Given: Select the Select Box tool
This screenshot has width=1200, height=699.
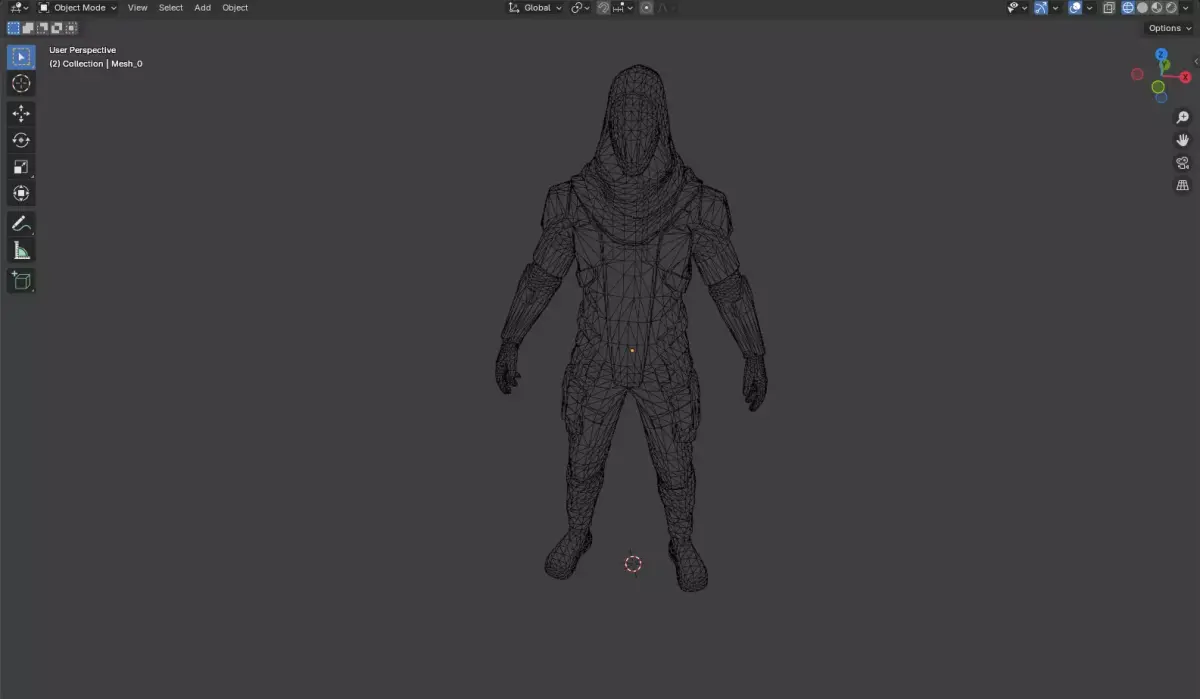Looking at the screenshot, I should point(21,57).
